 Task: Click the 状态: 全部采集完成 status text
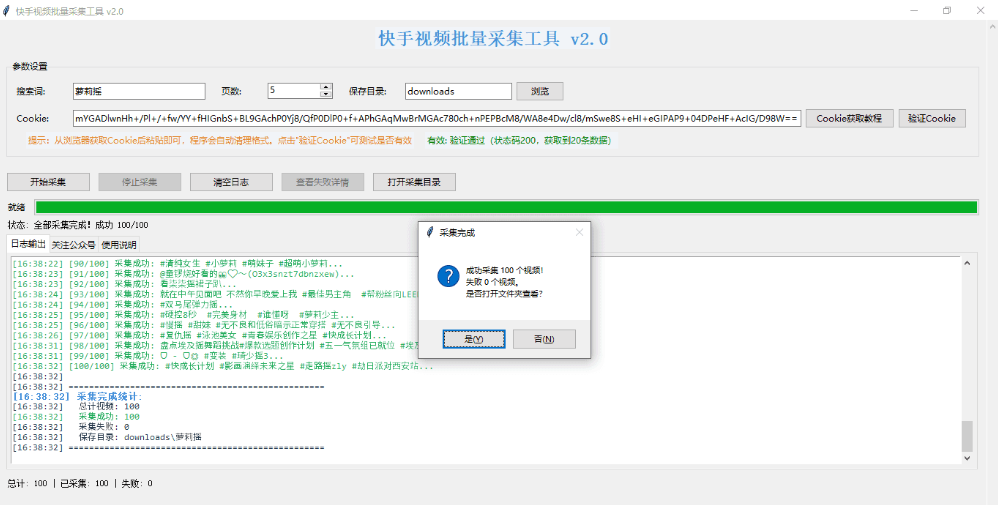[x=78, y=225]
